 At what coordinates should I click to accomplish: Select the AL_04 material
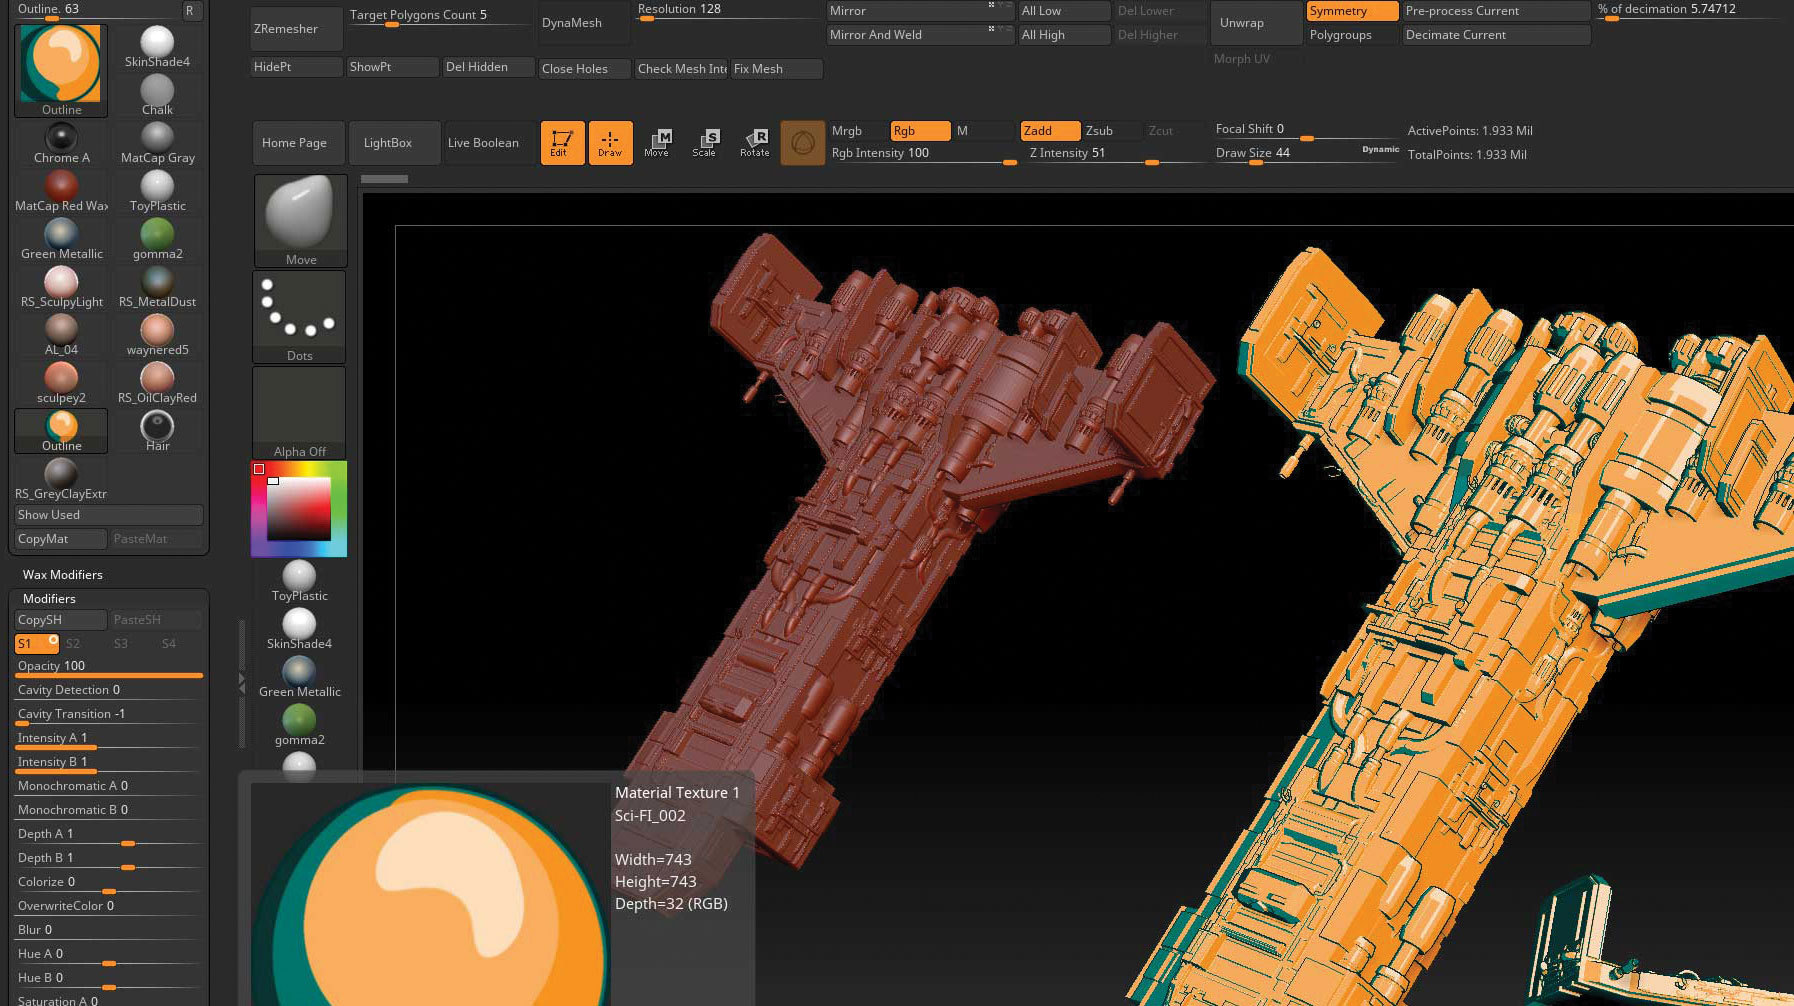pos(61,335)
